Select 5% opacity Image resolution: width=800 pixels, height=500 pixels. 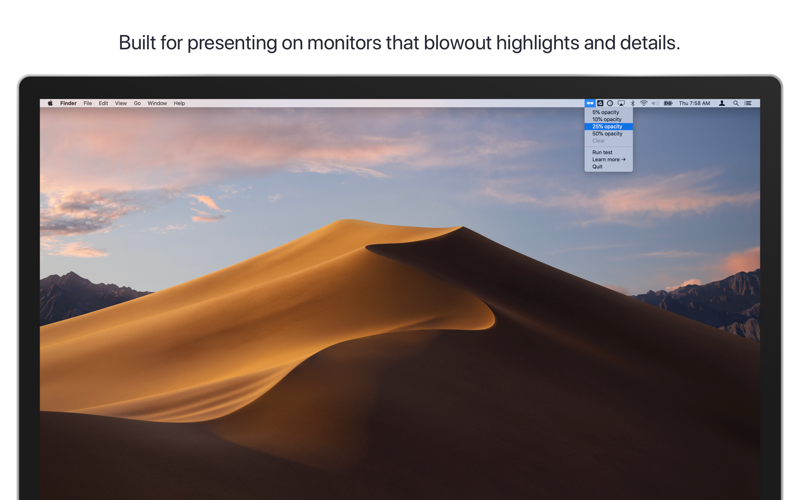coord(609,112)
